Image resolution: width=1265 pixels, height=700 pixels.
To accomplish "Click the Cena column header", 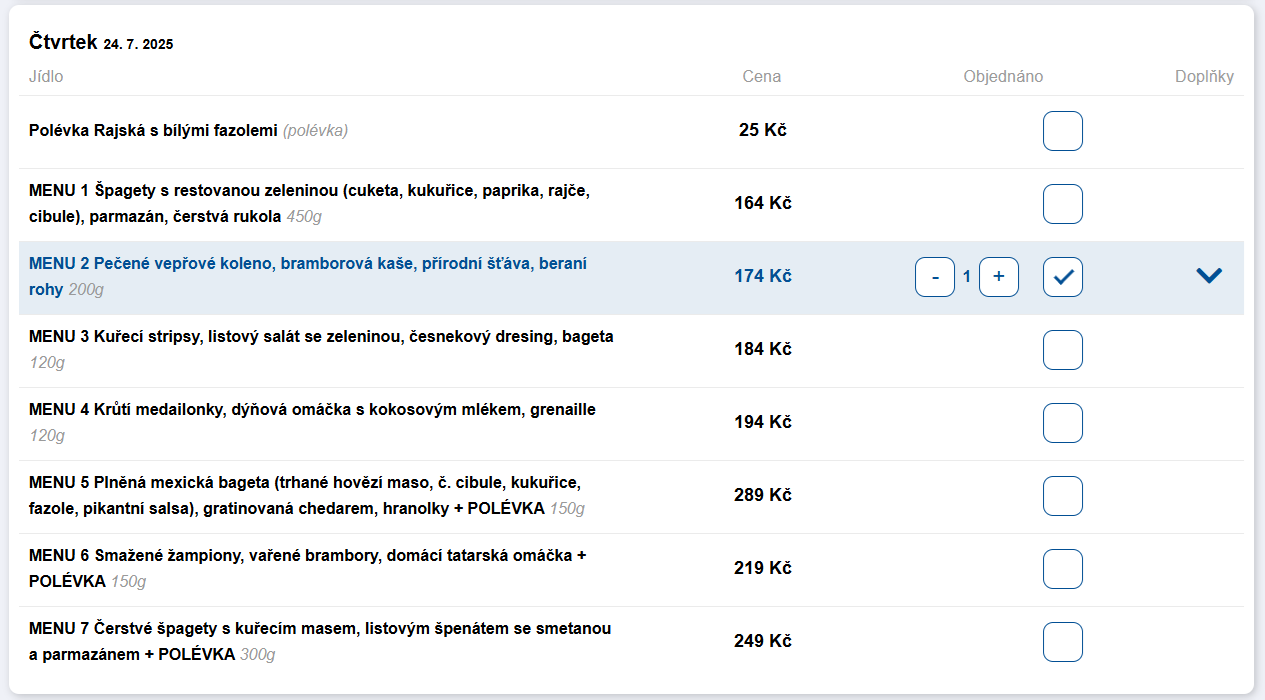I will pyautogui.click(x=762, y=77).
